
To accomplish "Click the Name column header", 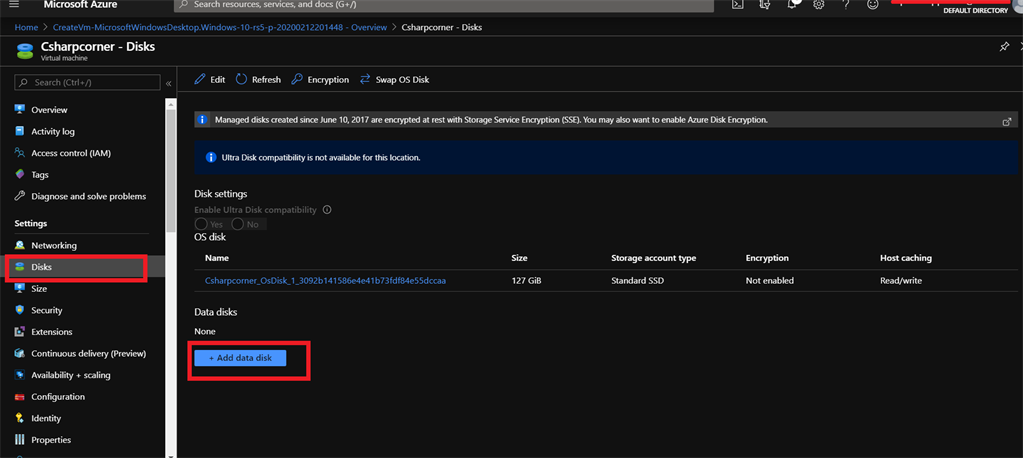I will (x=217, y=258).
